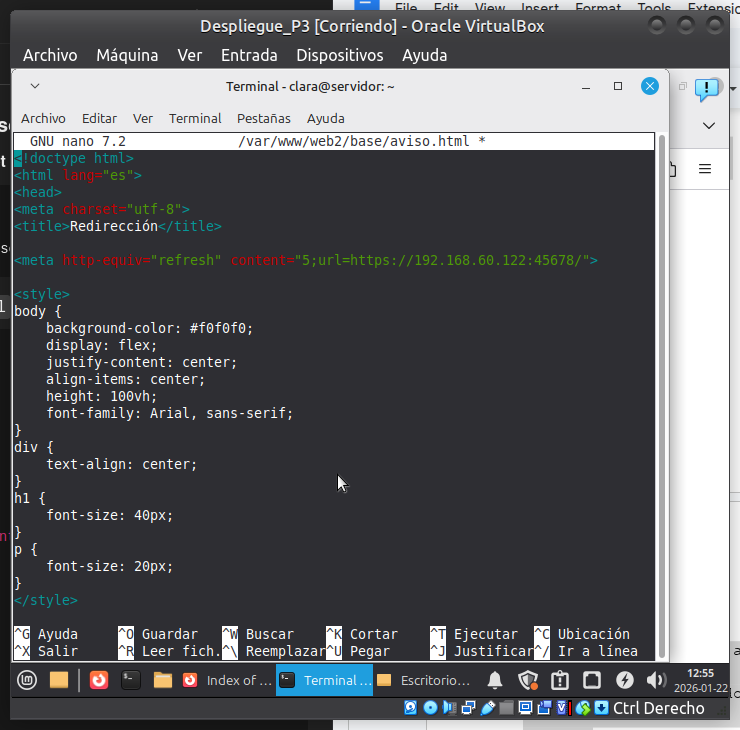740x730 pixels.
Task: Open the terminal window menu chevron
Action: tap(35, 87)
